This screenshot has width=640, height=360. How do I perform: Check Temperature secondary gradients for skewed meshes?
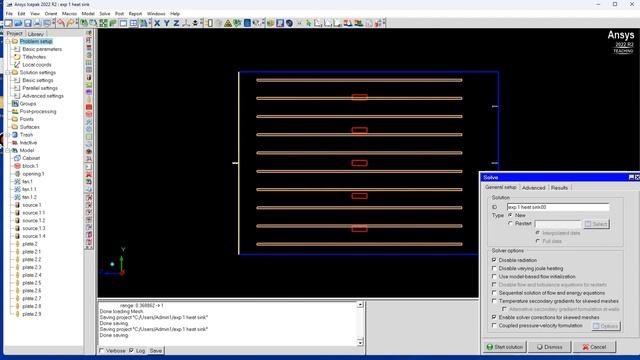[x=494, y=301]
